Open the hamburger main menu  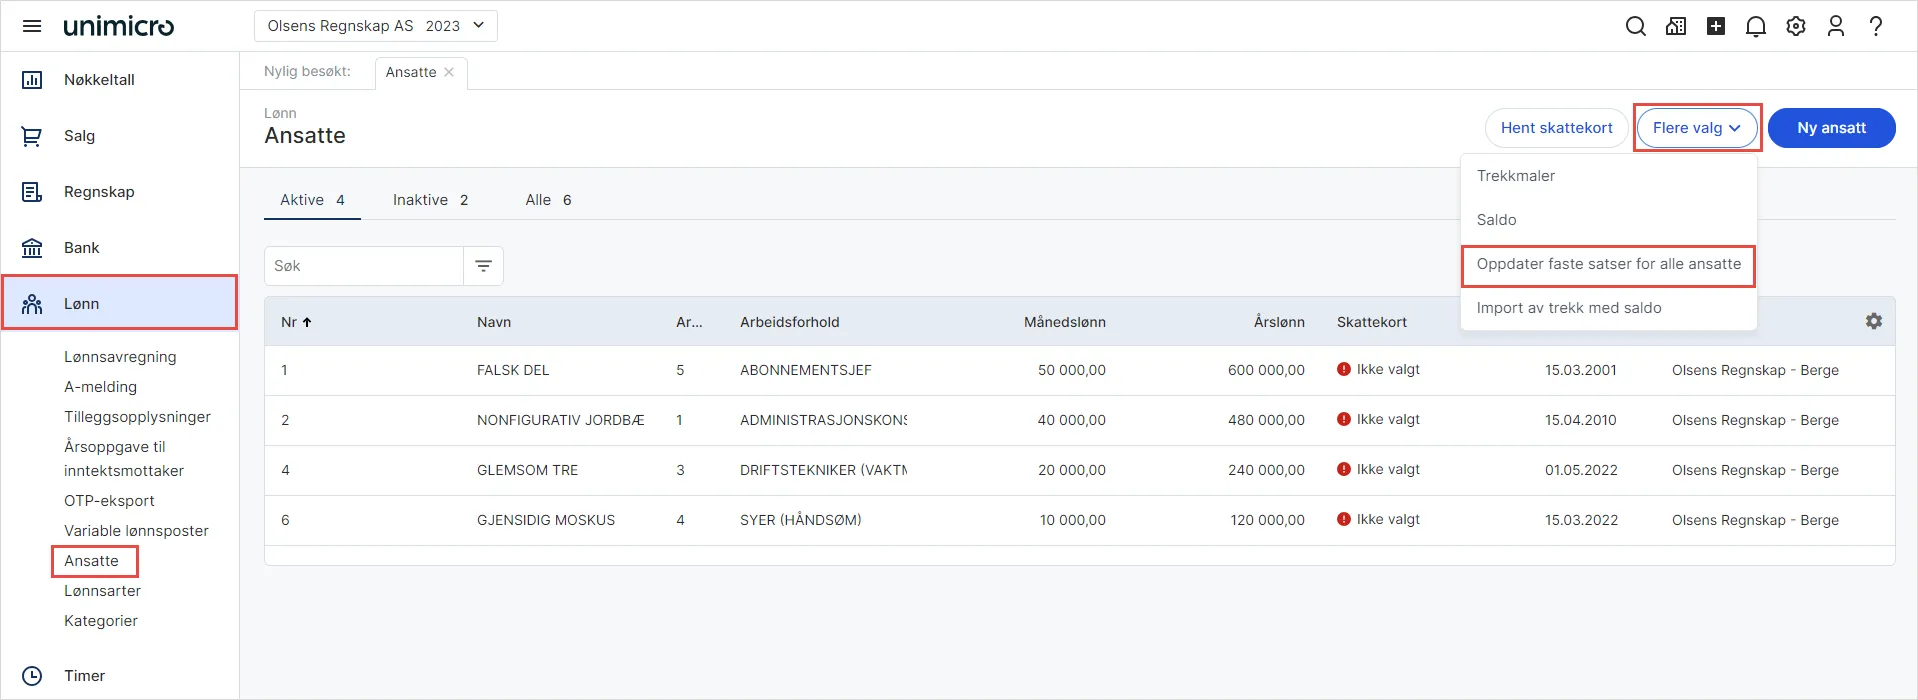[32, 26]
